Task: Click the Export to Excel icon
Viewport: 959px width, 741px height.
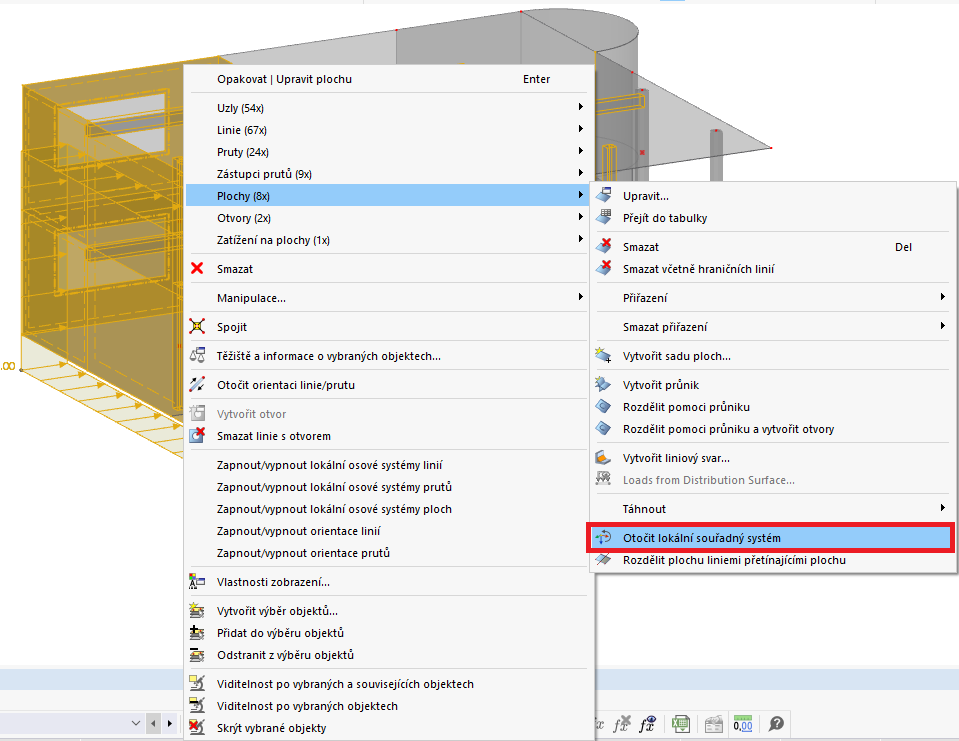Action: [x=681, y=723]
